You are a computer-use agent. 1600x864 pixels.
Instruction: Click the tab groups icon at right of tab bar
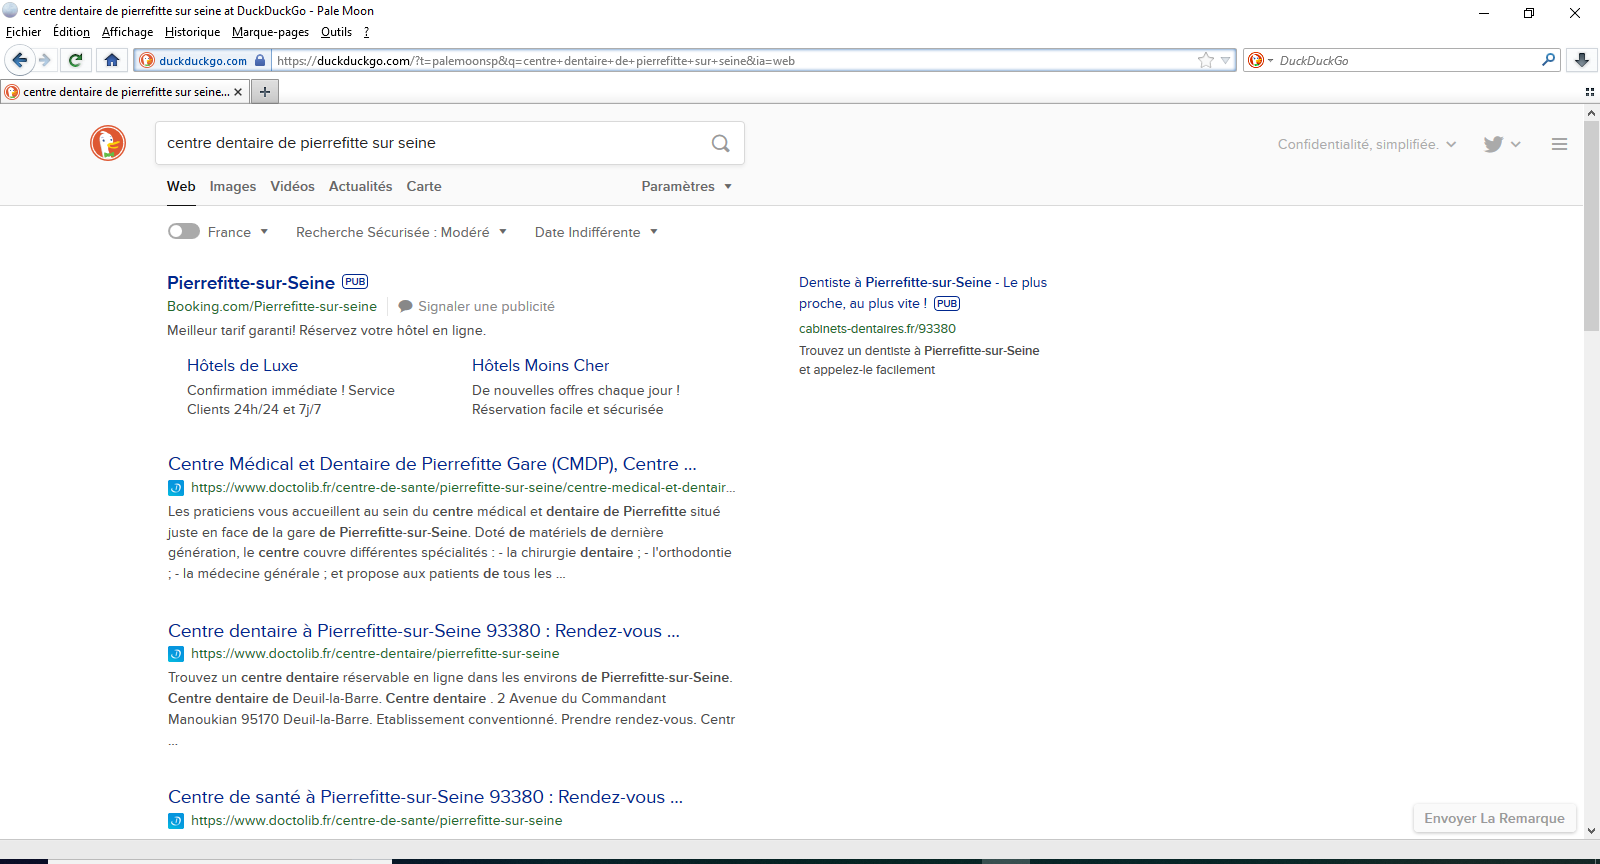(x=1590, y=92)
